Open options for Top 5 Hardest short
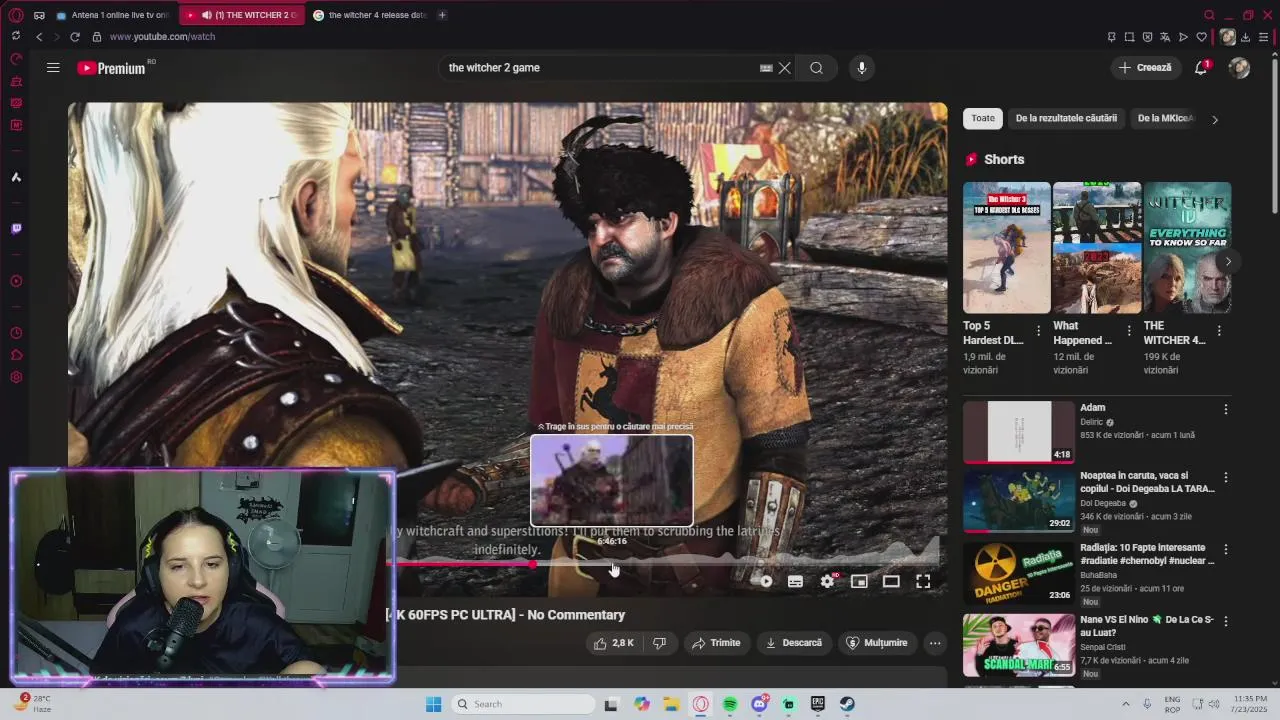Image resolution: width=1280 pixels, height=720 pixels. [1038, 331]
